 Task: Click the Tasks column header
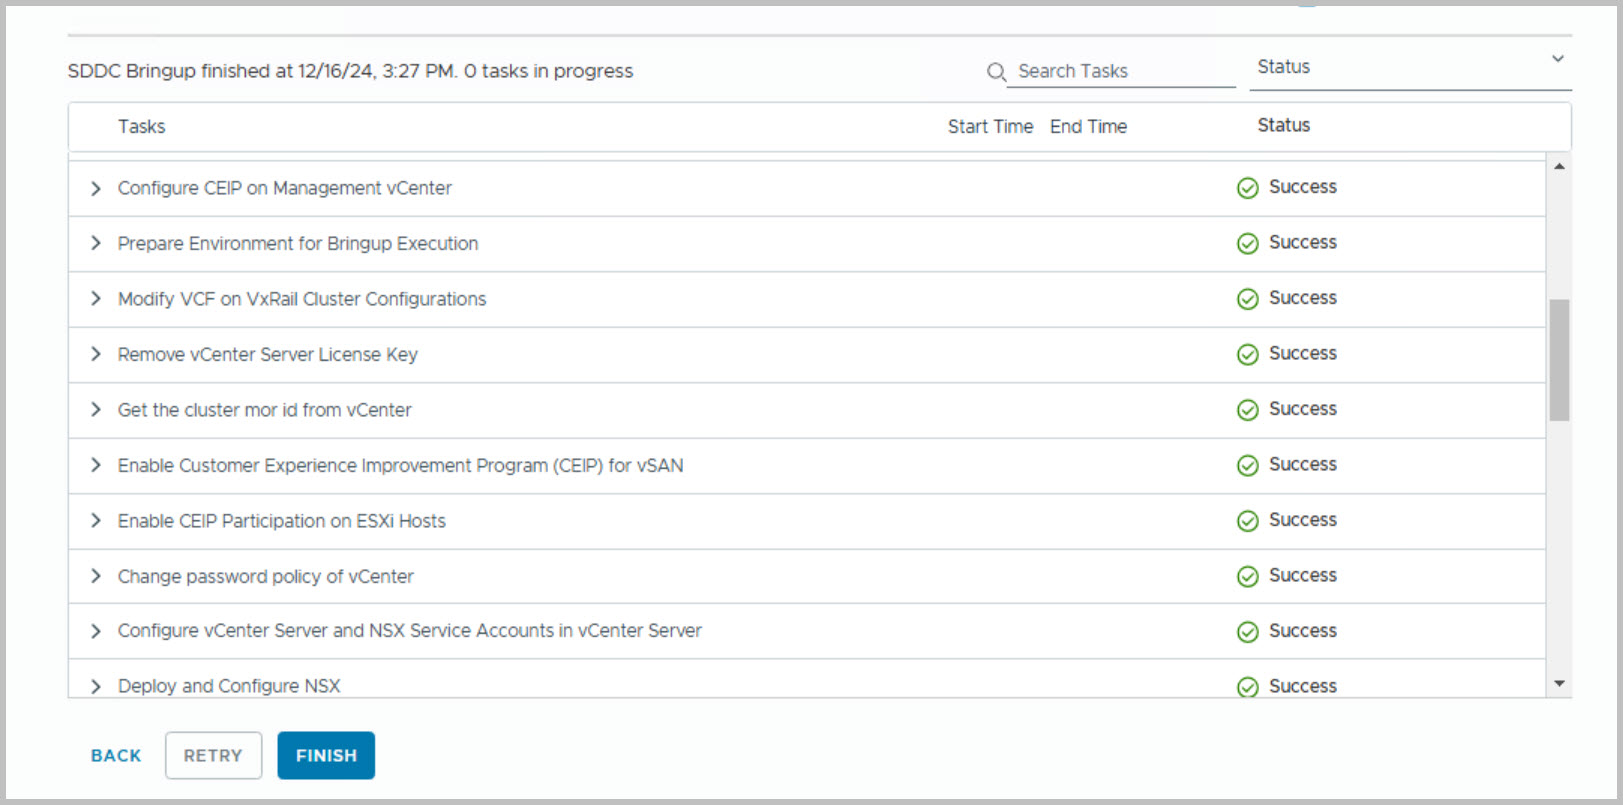click(141, 127)
